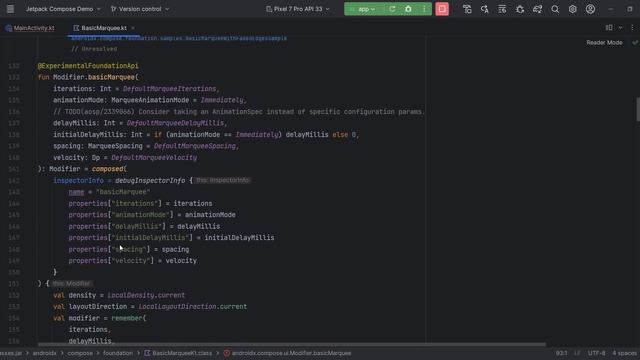Open more run actions menu
The image size is (640, 360).
click(x=424, y=9)
